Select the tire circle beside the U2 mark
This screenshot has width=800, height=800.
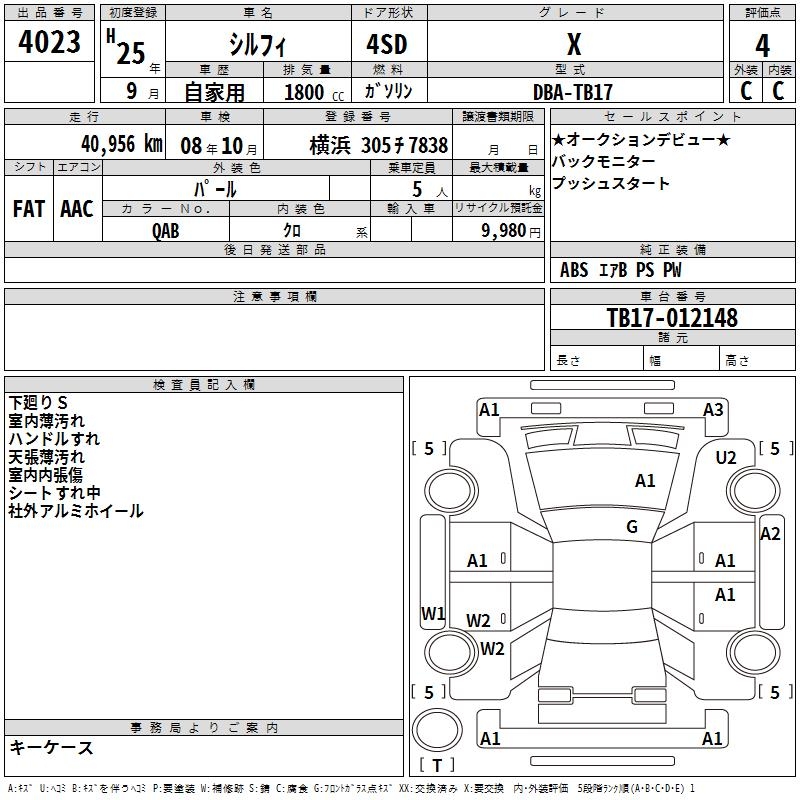point(753,491)
